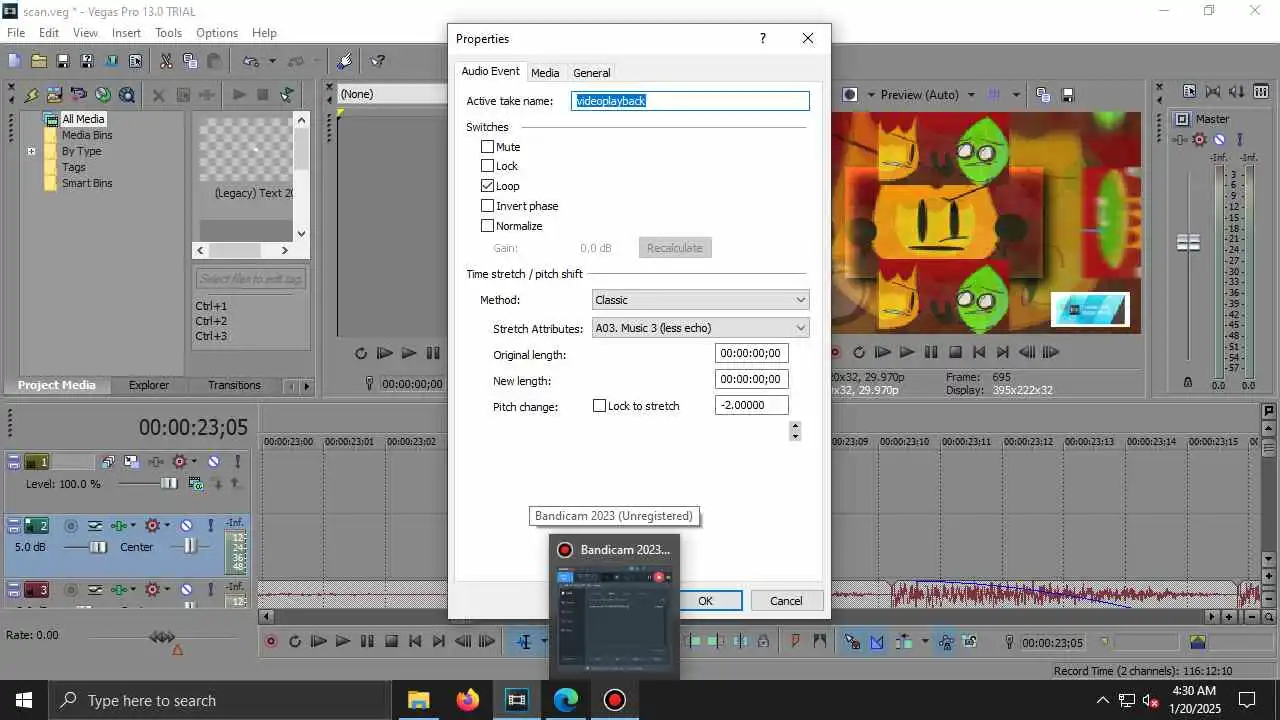Click Remove unused media lightning icon
Viewport: 1280px width, 720px height.
[x=31, y=95]
